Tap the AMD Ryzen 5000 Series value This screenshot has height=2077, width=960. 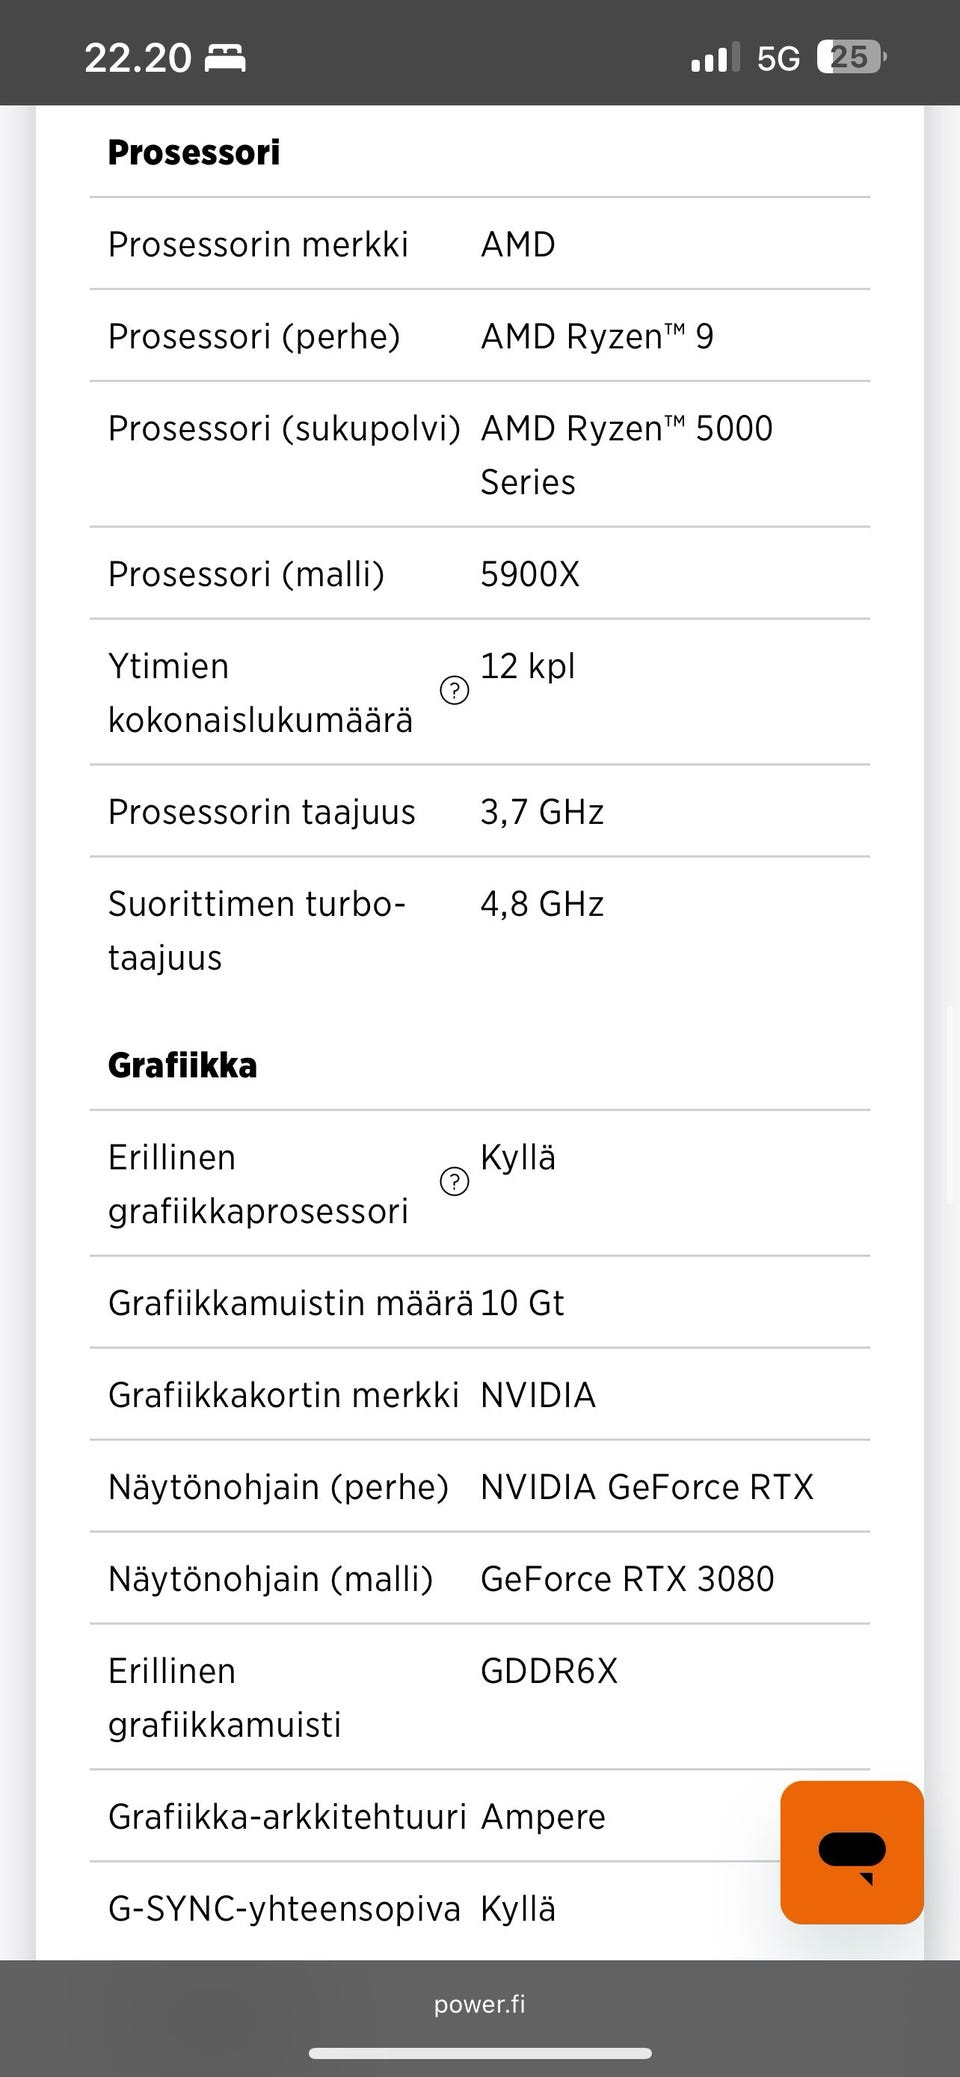tap(627, 455)
